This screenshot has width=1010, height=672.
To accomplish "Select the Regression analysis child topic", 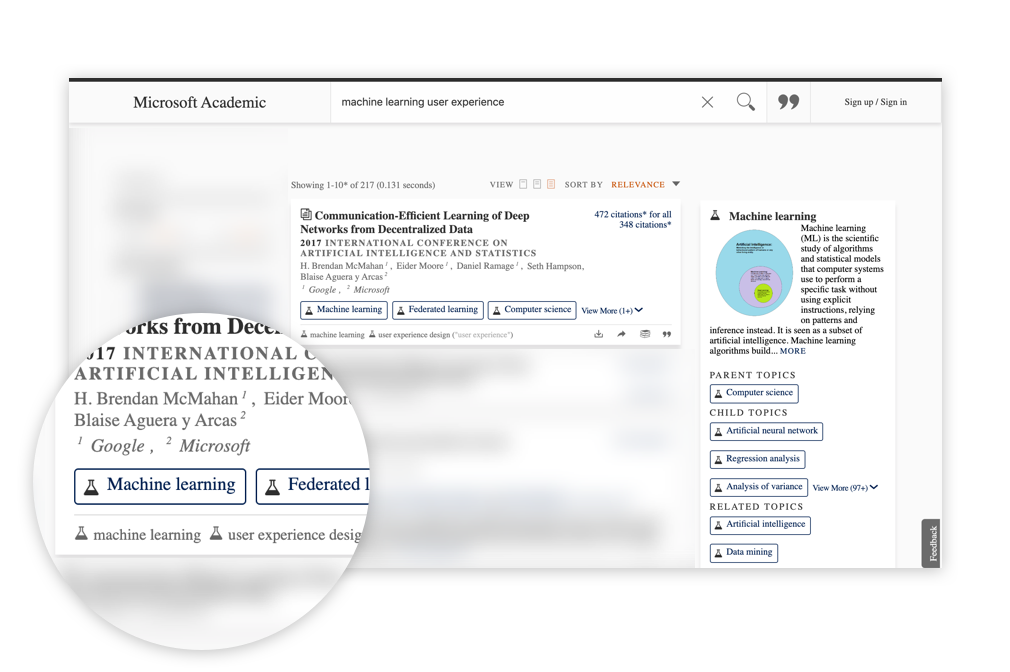I will (x=758, y=459).
